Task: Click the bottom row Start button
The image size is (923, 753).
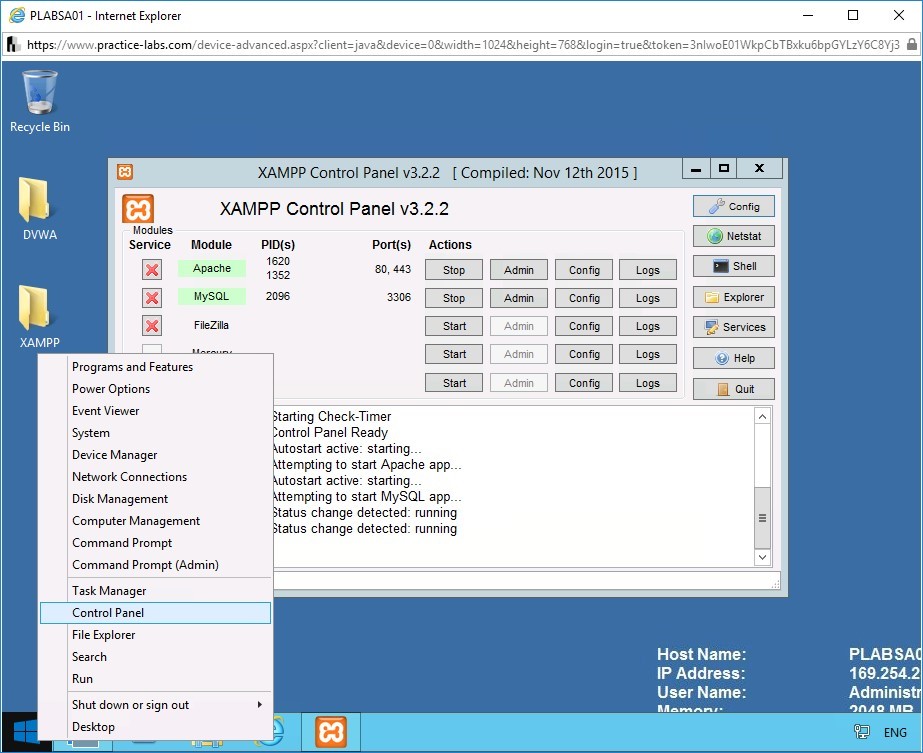Action: [454, 383]
